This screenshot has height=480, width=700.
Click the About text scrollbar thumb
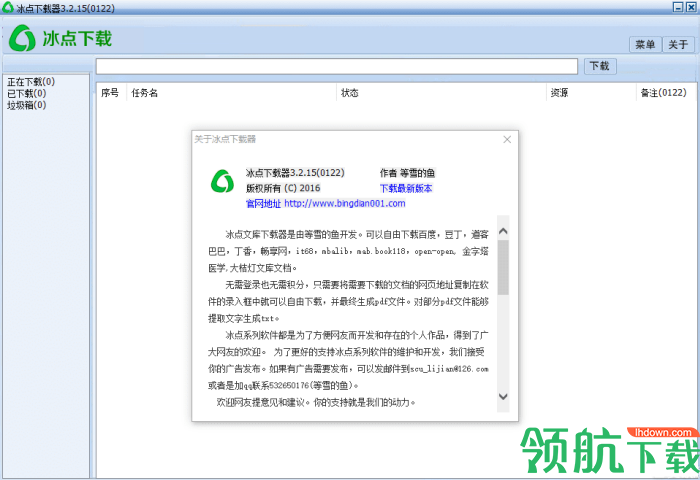pyautogui.click(x=503, y=267)
